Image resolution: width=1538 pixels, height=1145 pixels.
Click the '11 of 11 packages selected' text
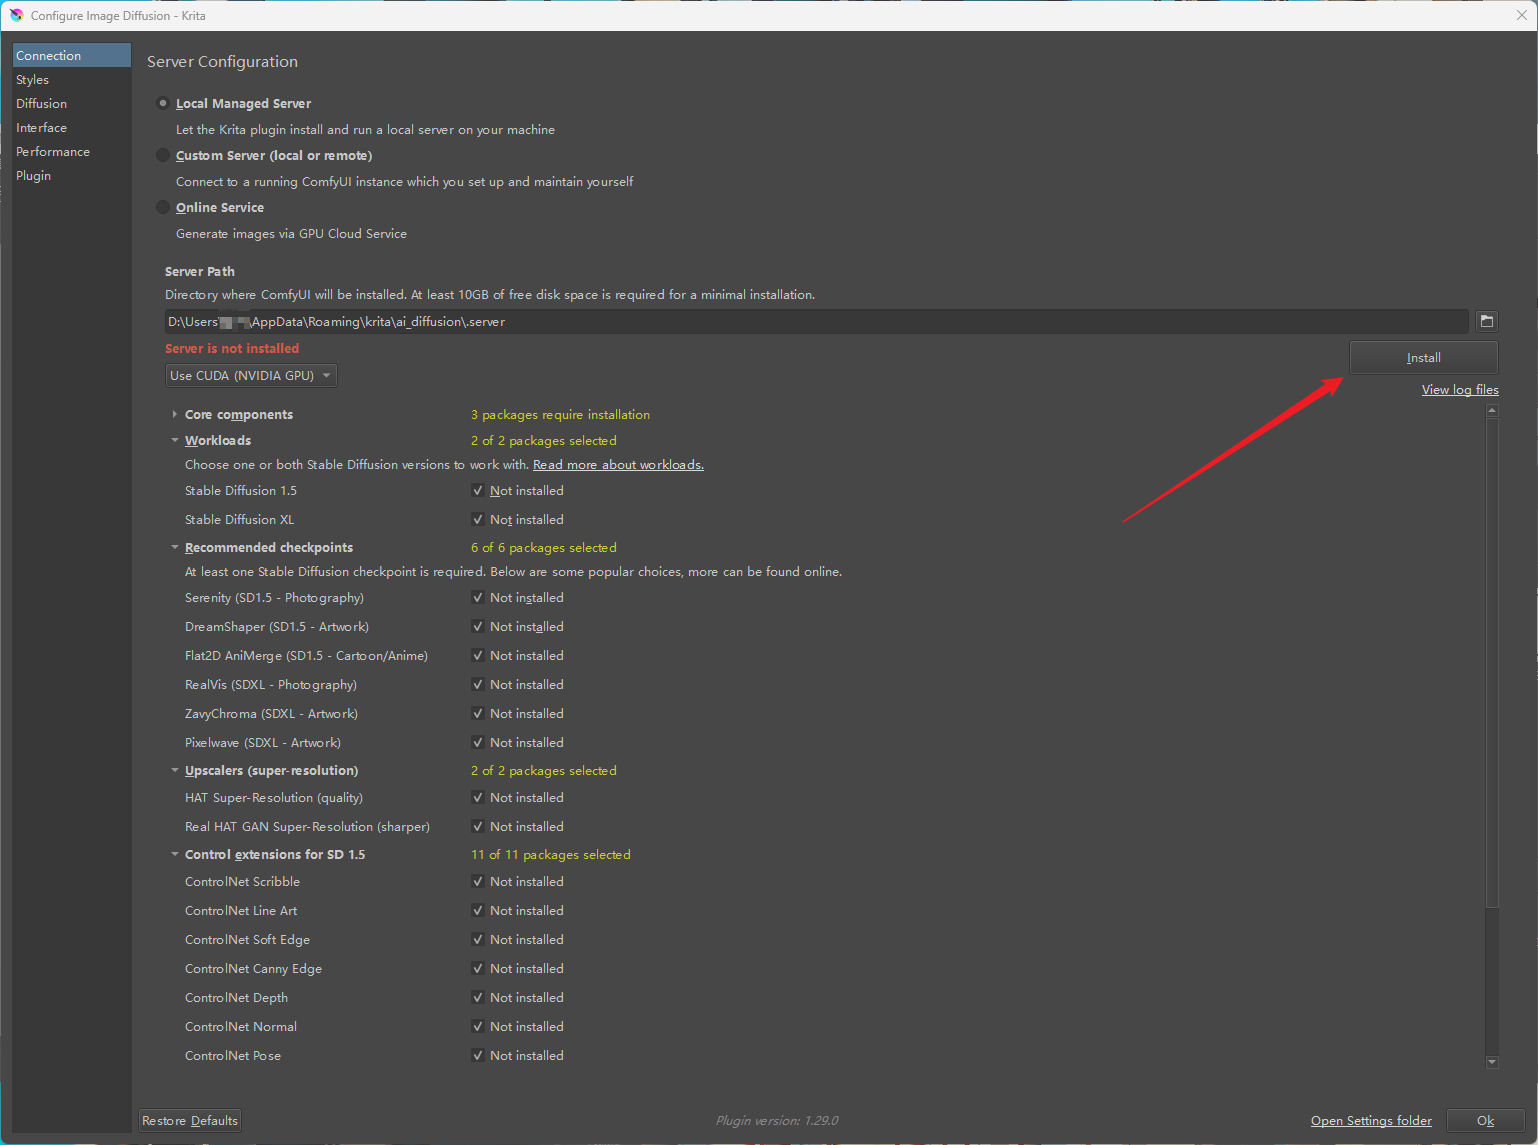(551, 855)
